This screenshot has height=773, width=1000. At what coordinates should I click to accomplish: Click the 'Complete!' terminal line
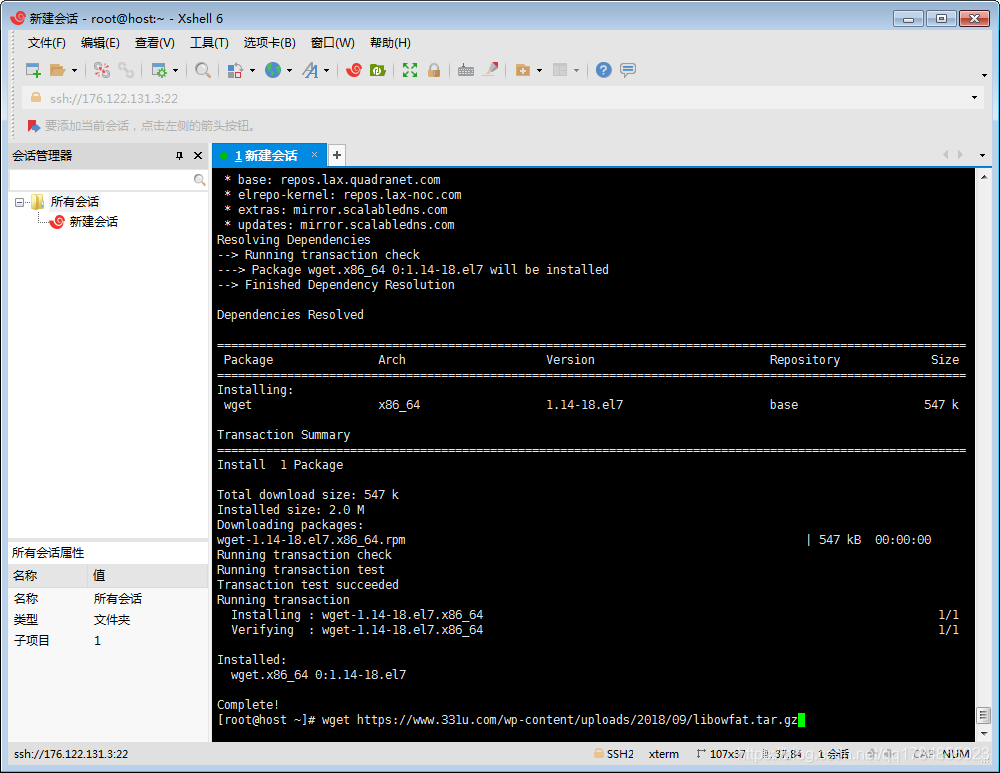[247, 705]
